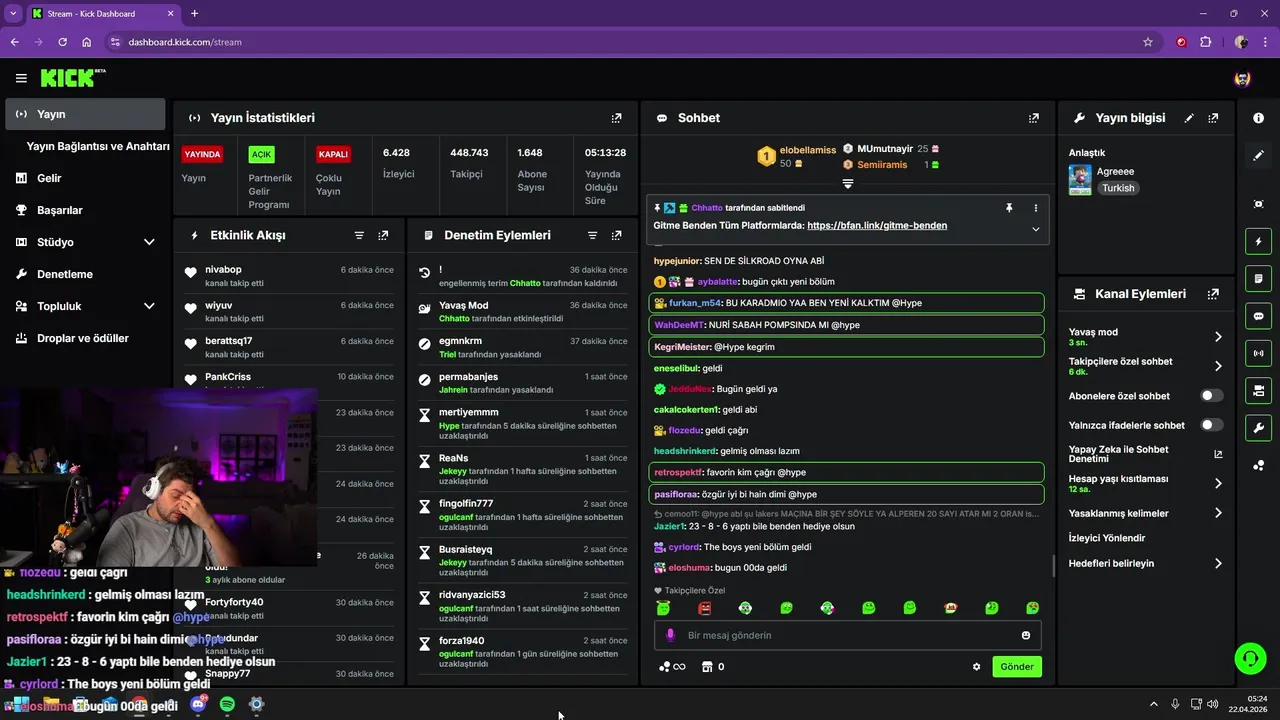The image size is (1280, 720).
Task: Pop out the Etkinlik Akışı panel
Action: tap(383, 236)
